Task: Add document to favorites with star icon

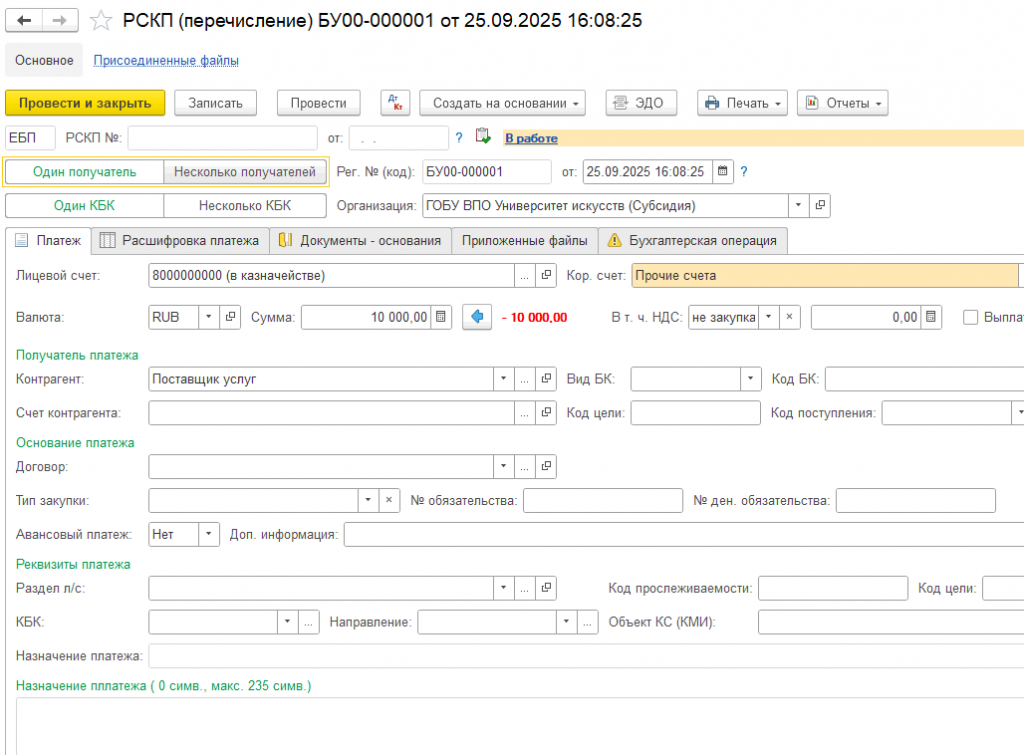Action: (101, 20)
